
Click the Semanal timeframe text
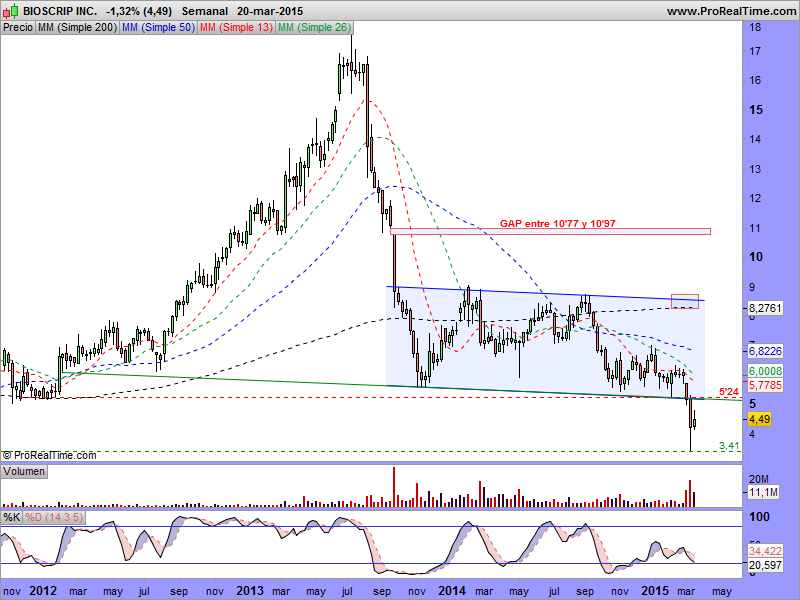pyautogui.click(x=205, y=11)
